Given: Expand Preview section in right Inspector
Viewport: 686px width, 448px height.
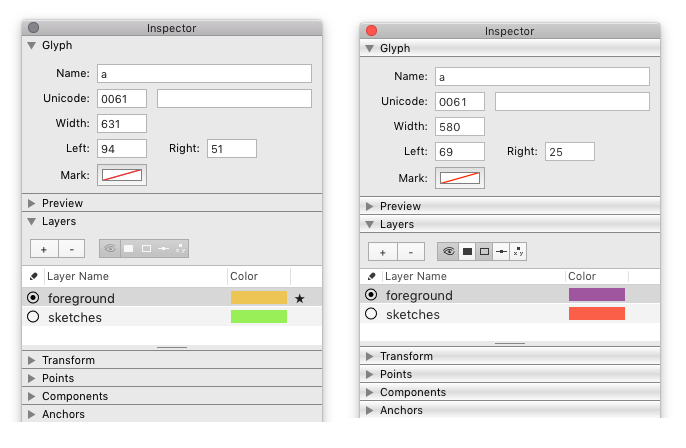Looking at the screenshot, I should click(370, 206).
